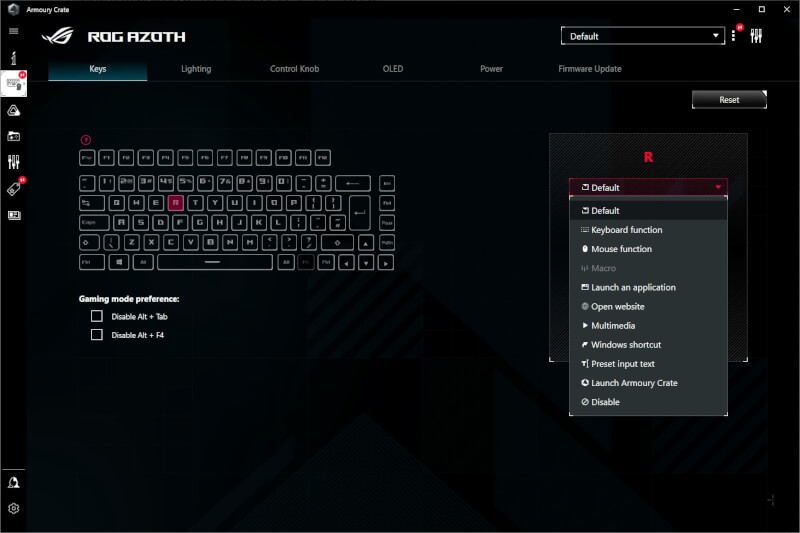Screen dimensions: 800x533
Task: Select the F12 key on the keyboard map
Action: [322, 158]
